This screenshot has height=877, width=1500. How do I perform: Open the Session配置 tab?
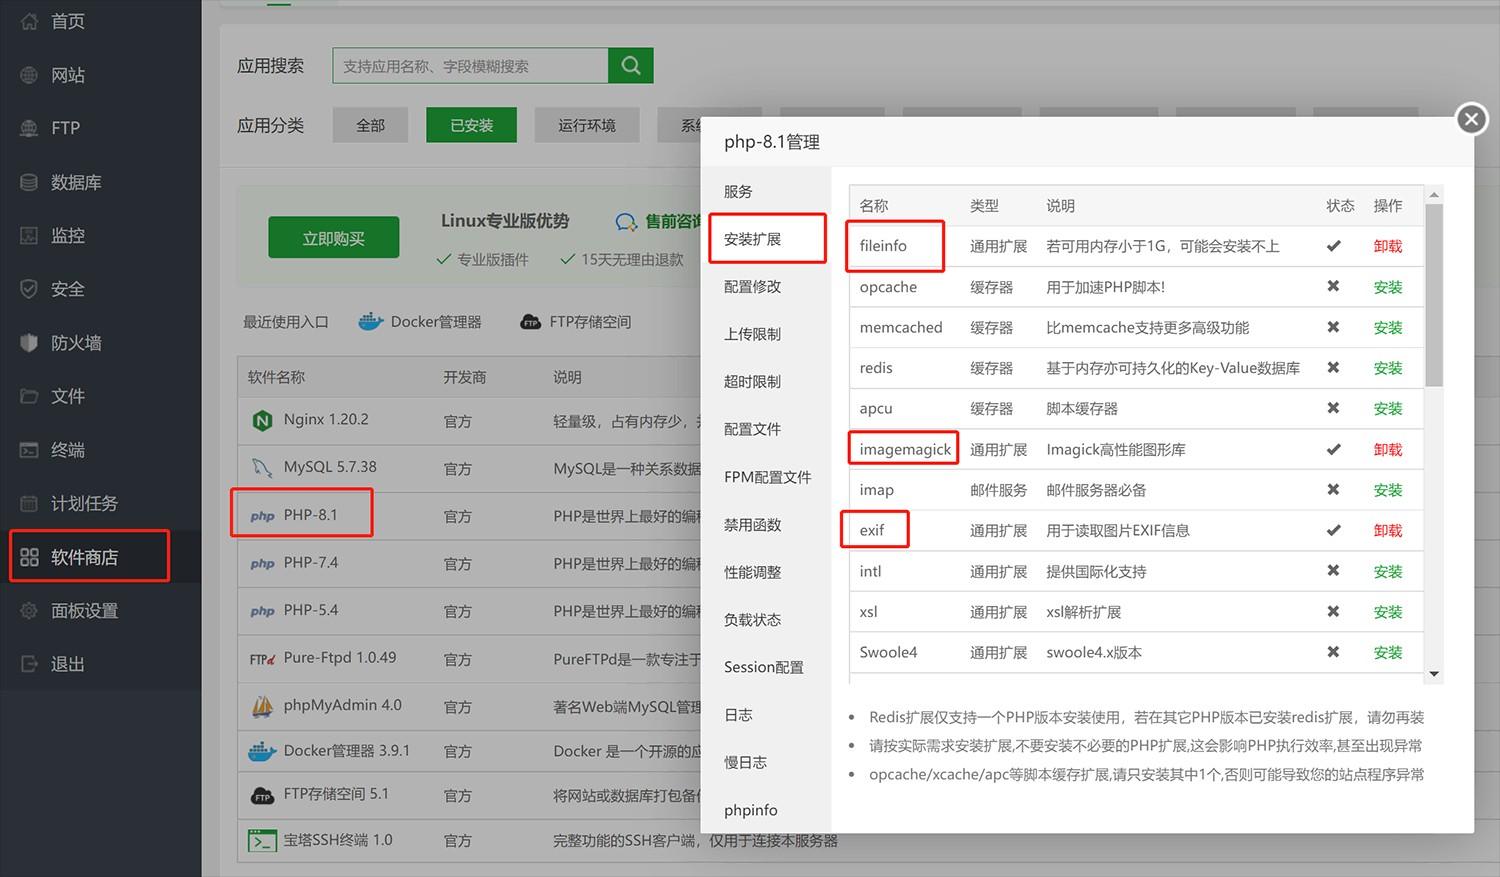pyautogui.click(x=764, y=667)
